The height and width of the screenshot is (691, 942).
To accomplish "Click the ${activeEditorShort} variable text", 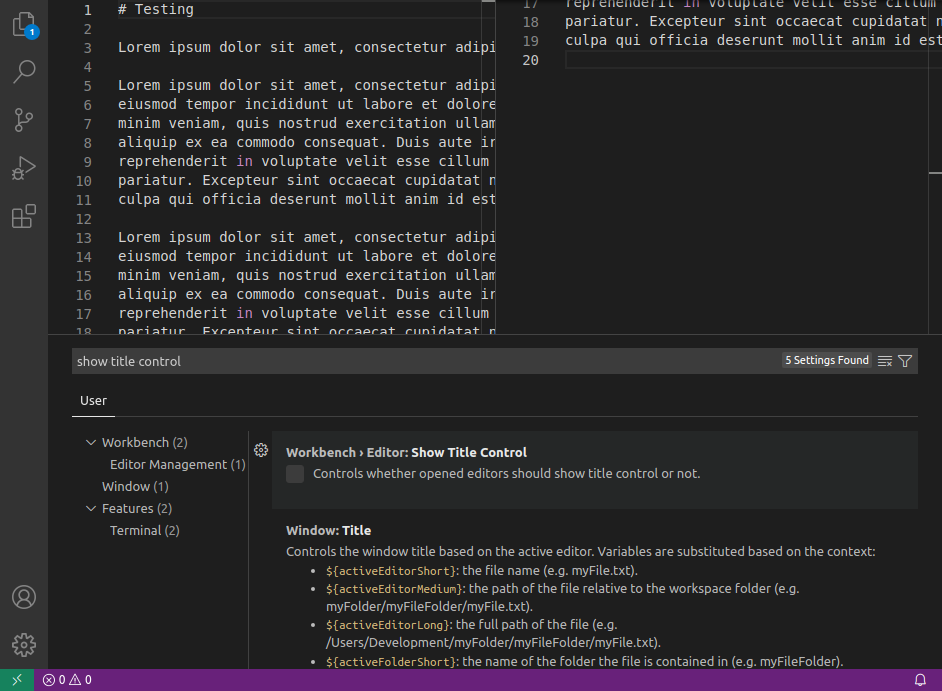I will pyautogui.click(x=391, y=571).
